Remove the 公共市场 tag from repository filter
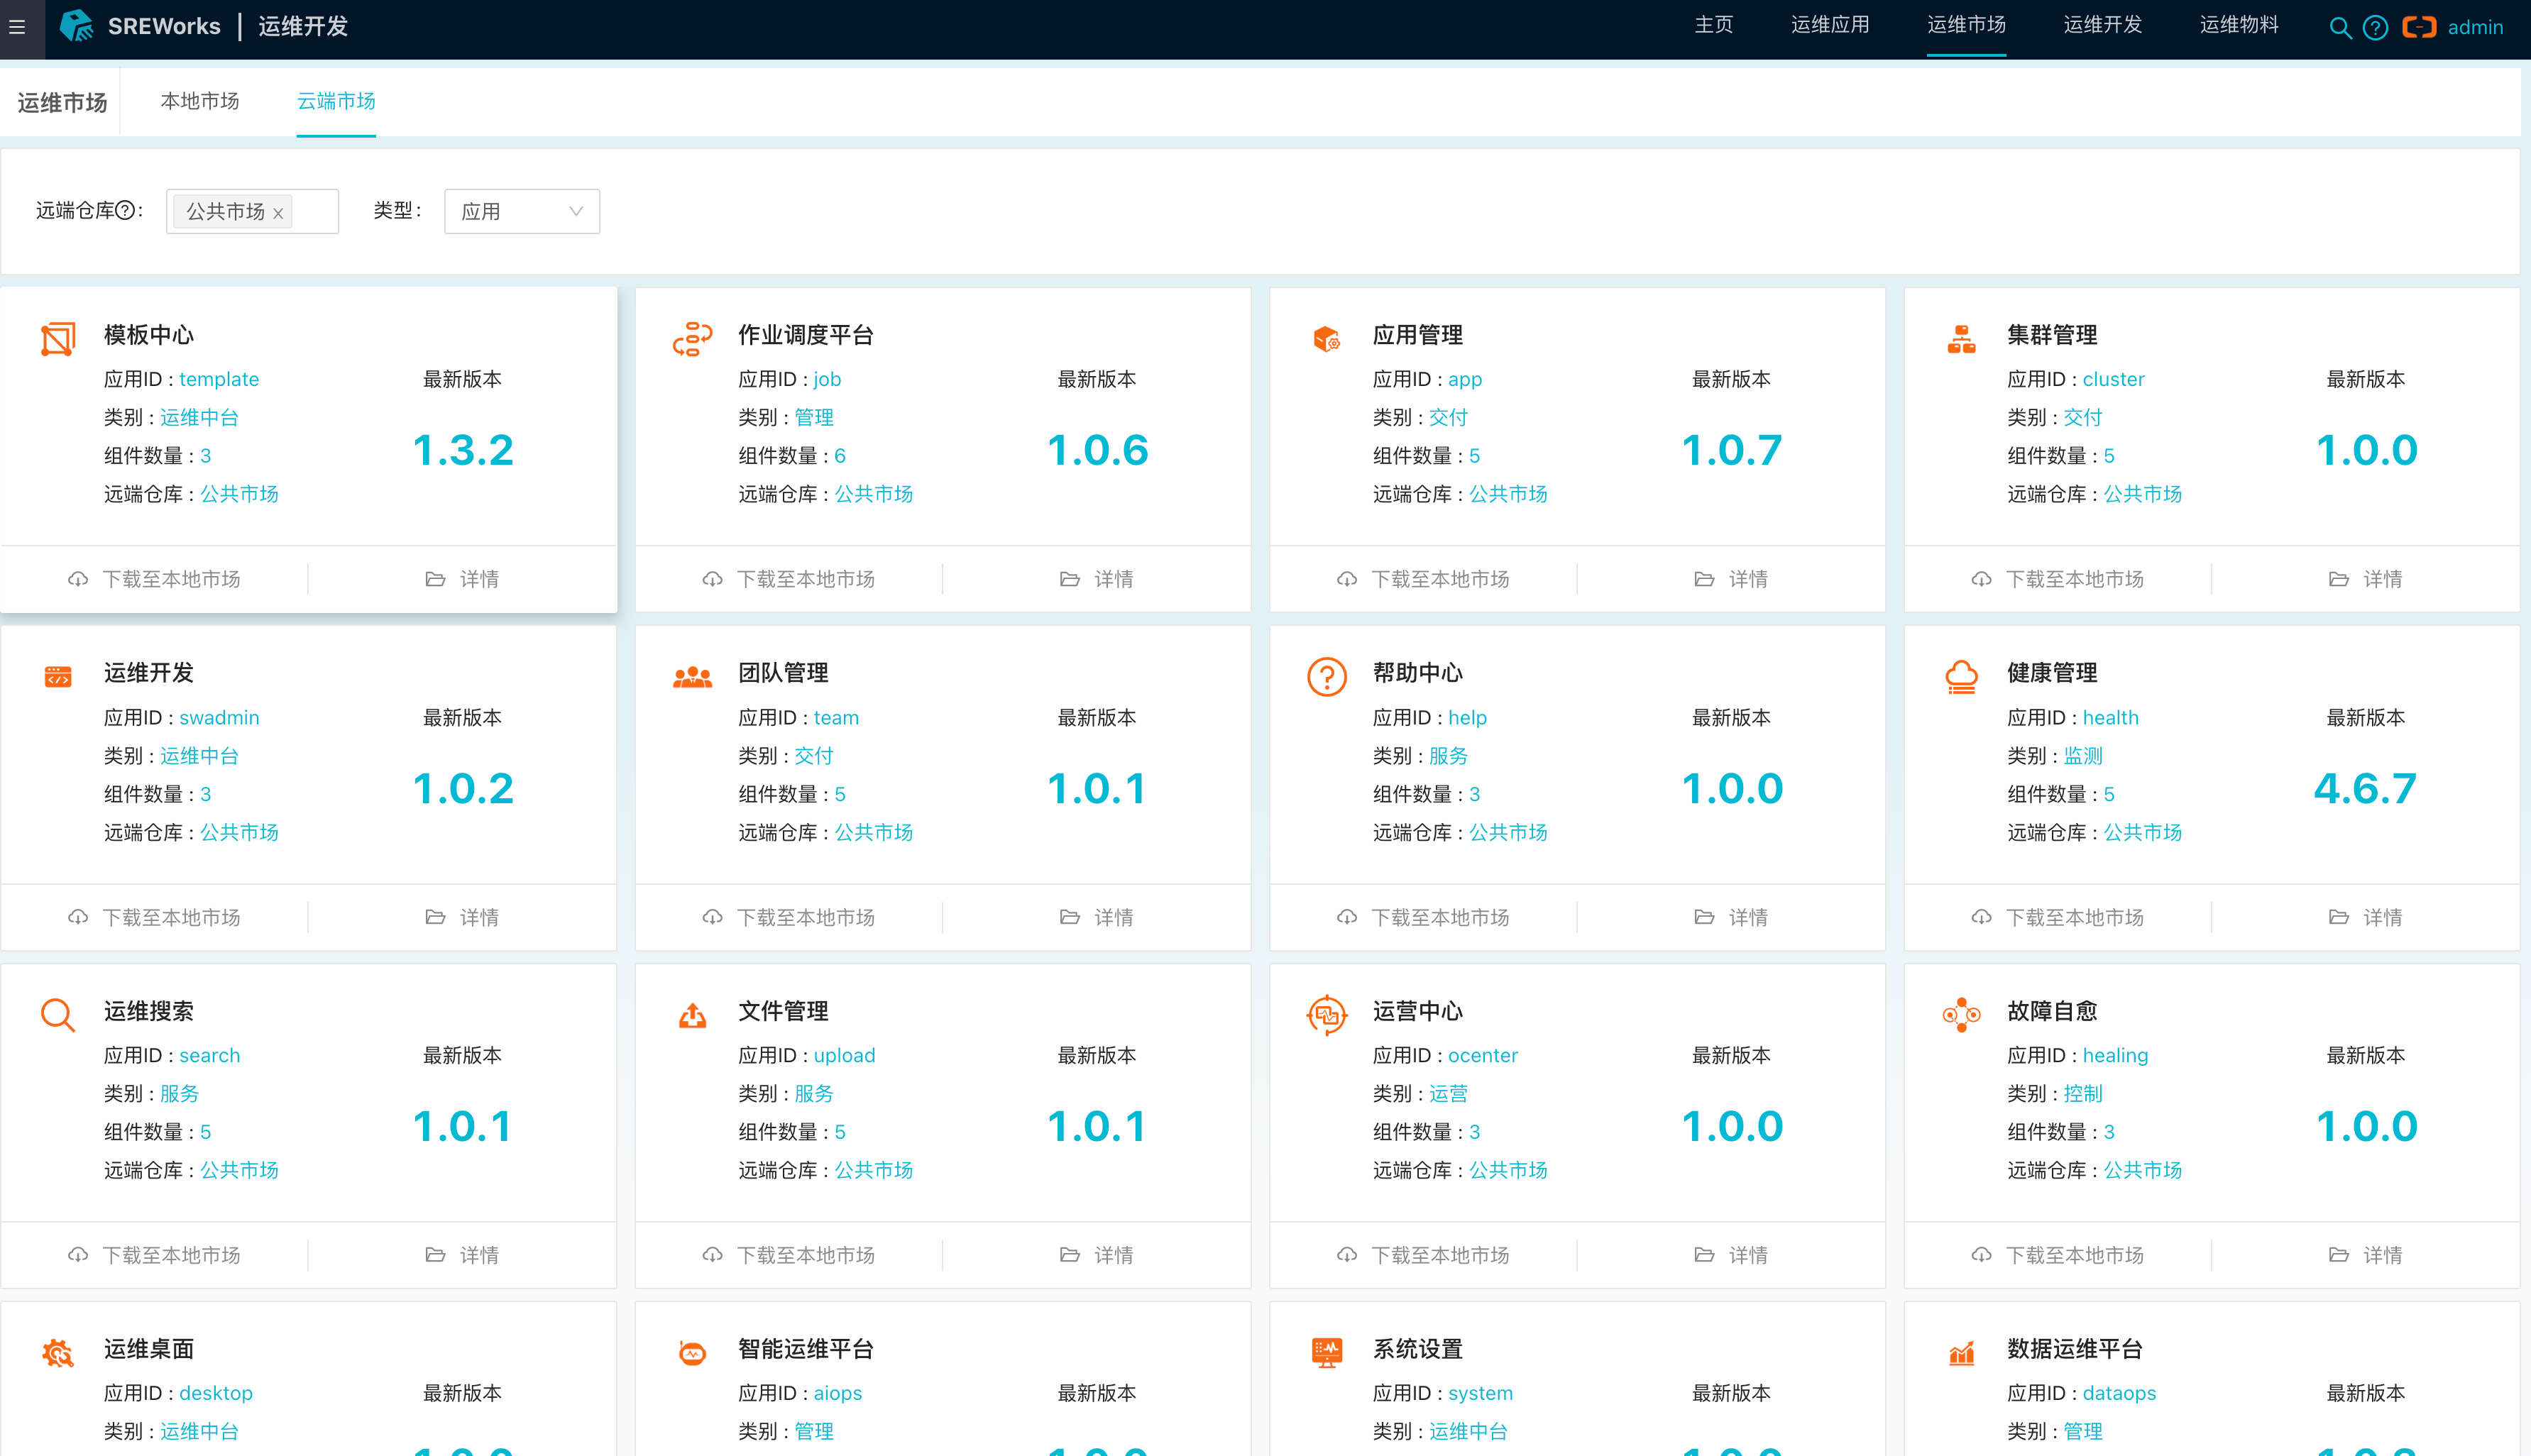 pyautogui.click(x=278, y=213)
